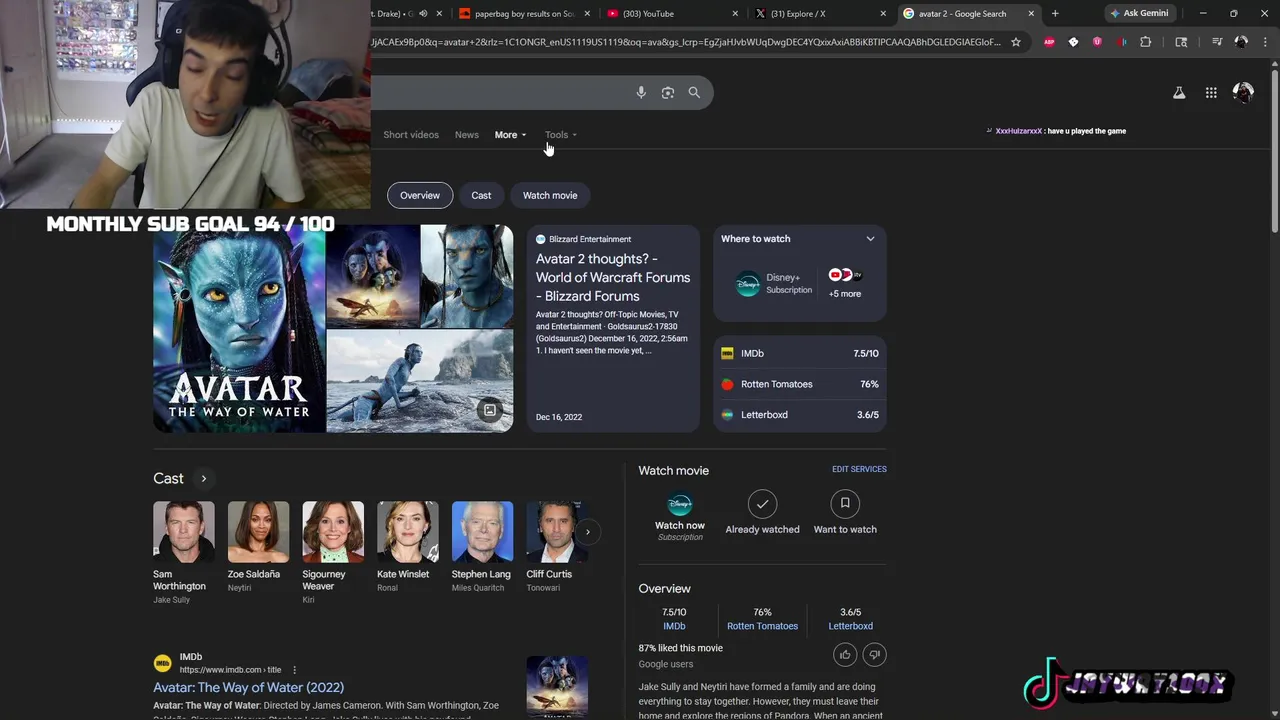Open the IMDb 7.5/10 rating row

(800, 353)
